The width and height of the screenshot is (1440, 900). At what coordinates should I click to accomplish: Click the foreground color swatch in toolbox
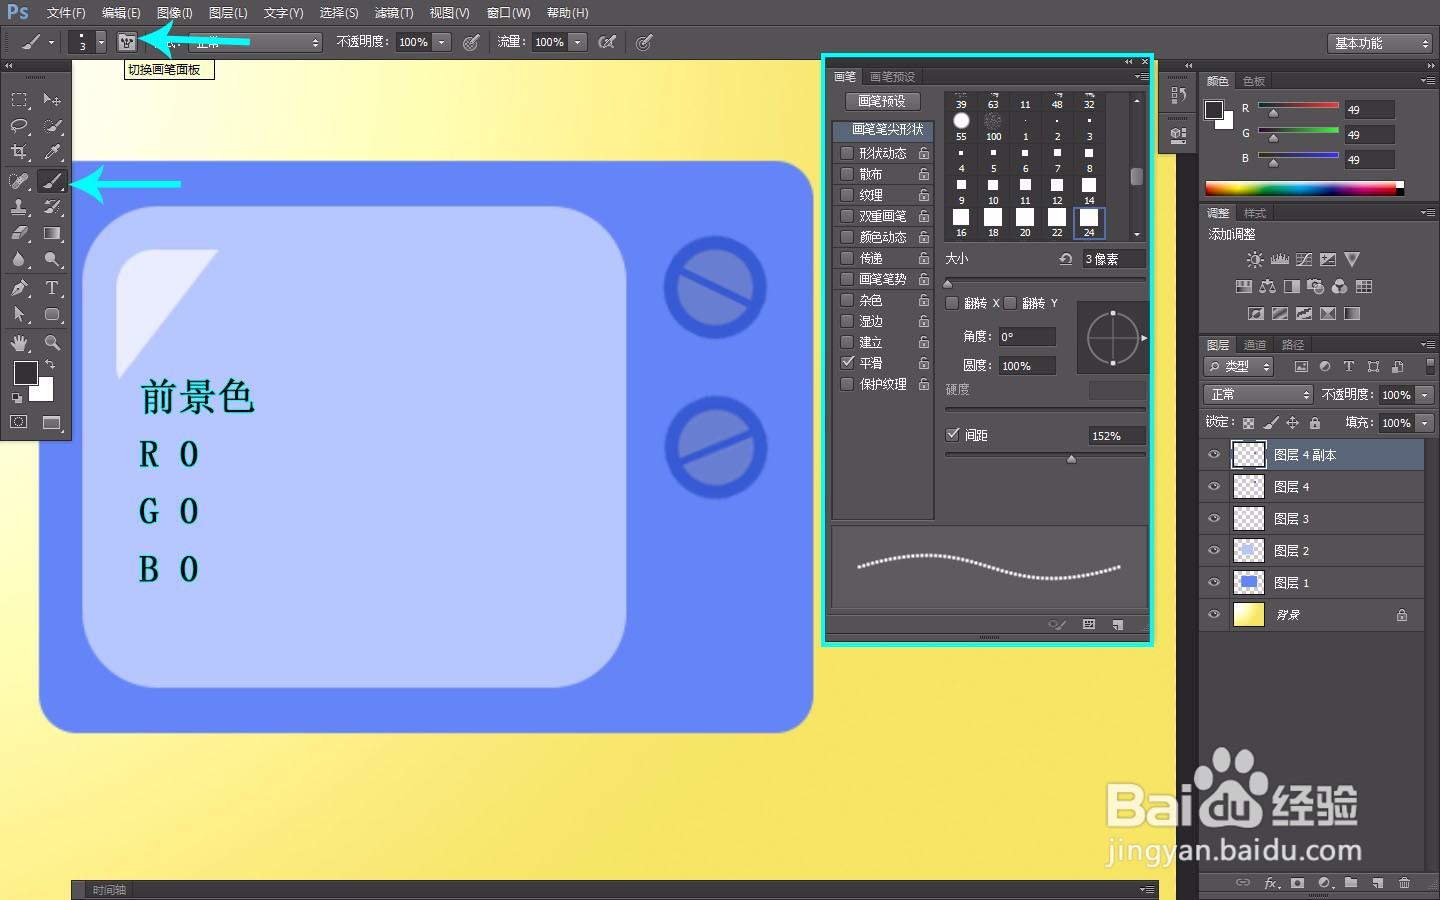(25, 373)
